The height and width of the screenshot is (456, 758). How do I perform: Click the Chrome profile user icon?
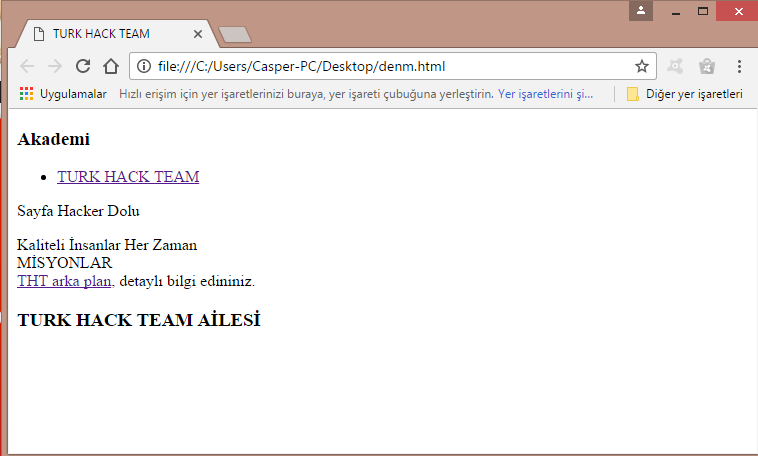coord(641,11)
